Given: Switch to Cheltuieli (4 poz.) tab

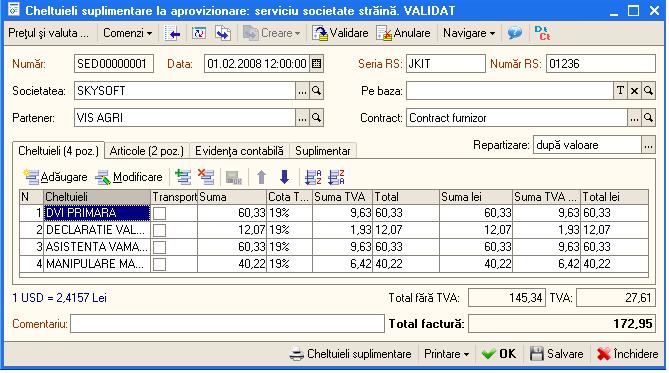Looking at the screenshot, I should click(x=58, y=151).
